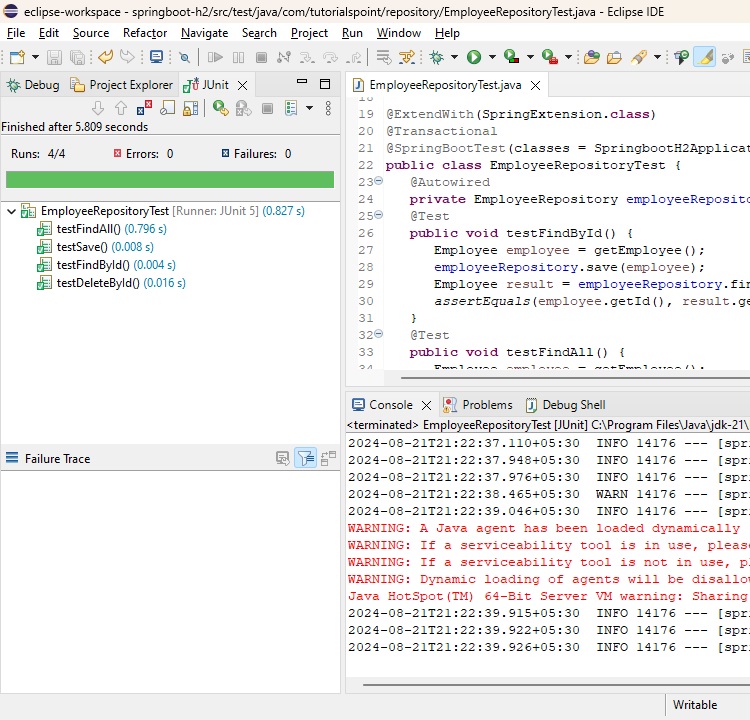Viewport: 750px width, 720px height.
Task: Collapse the EmployeeRepositoryTest tree node
Action: click(11, 211)
